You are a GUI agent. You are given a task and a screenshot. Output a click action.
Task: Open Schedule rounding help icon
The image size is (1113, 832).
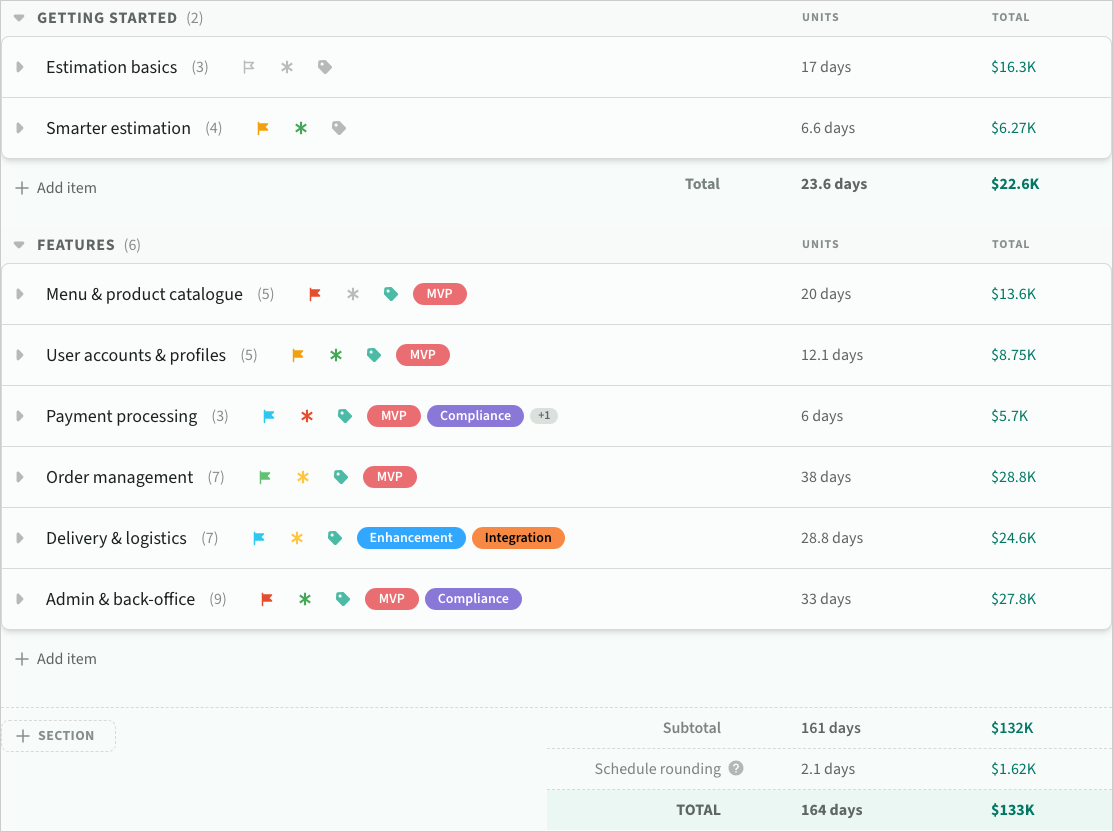[736, 769]
